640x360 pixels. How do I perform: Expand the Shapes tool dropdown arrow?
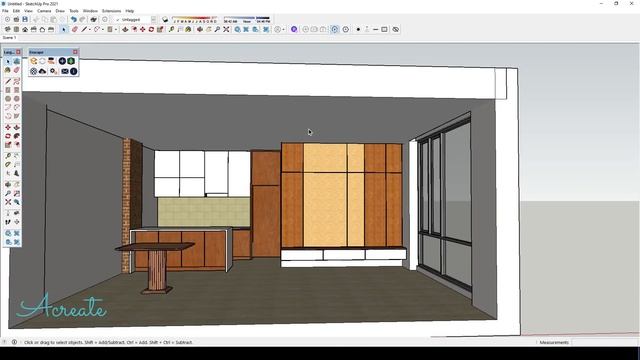coord(116,30)
